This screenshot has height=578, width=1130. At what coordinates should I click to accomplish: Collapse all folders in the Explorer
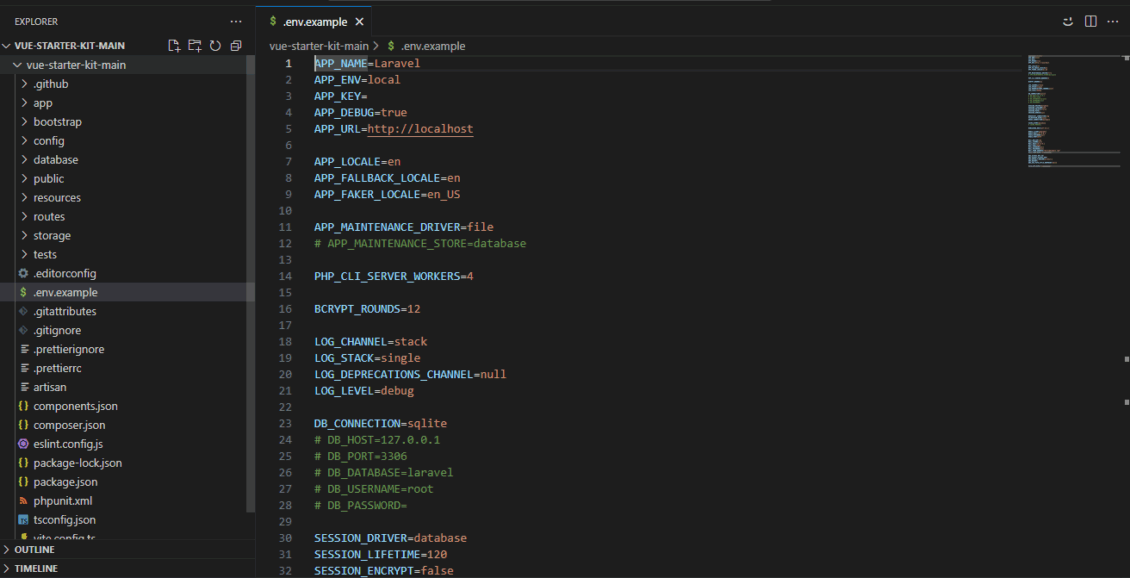[236, 45]
